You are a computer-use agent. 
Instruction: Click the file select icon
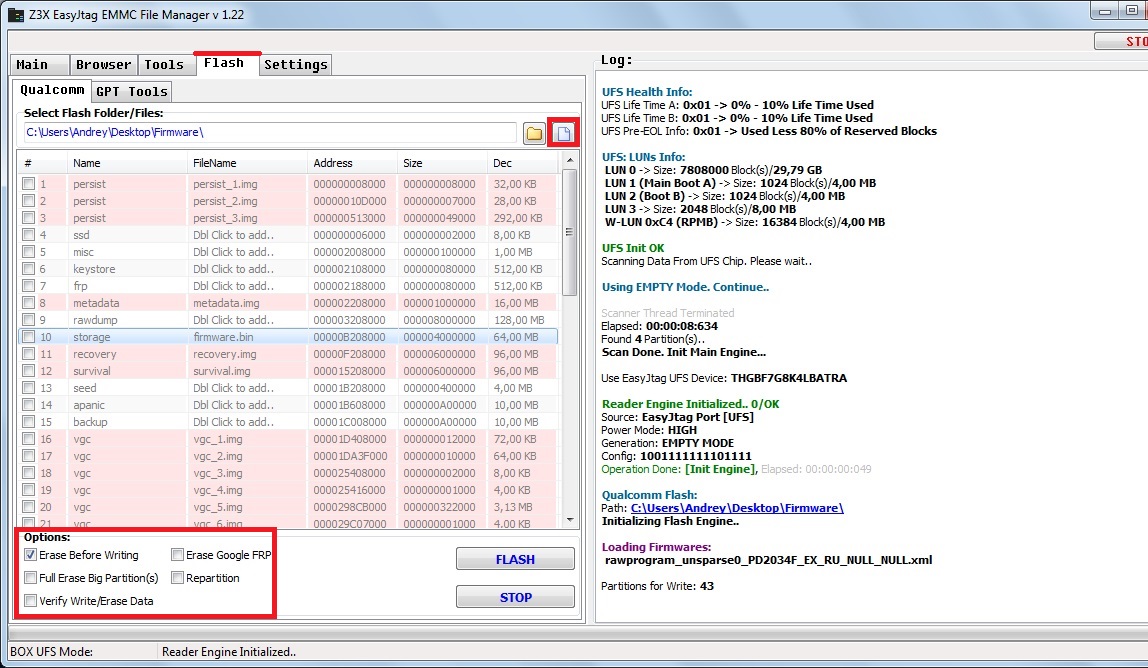(563, 133)
